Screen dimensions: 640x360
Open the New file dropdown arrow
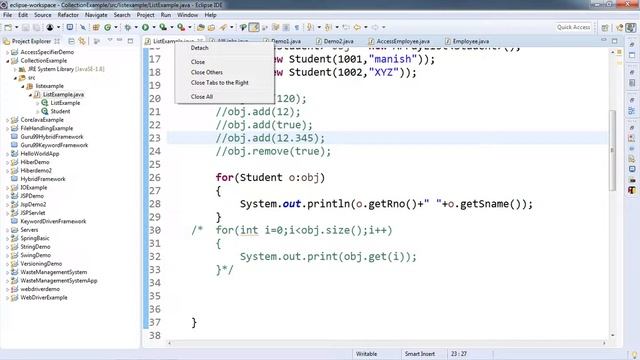pos(16,27)
